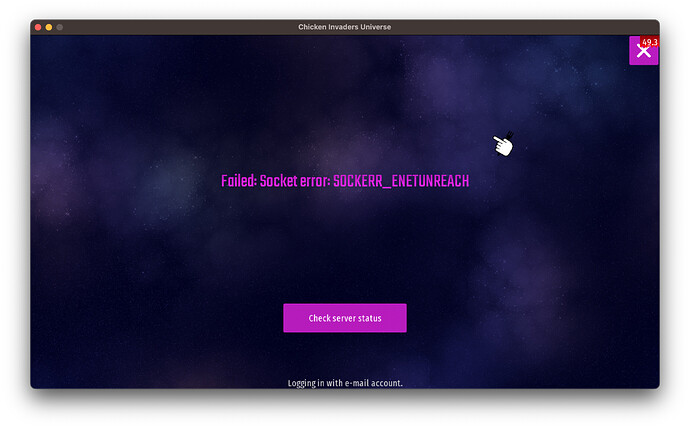
Task: Click the Socket error label in pink
Action: 294,181
